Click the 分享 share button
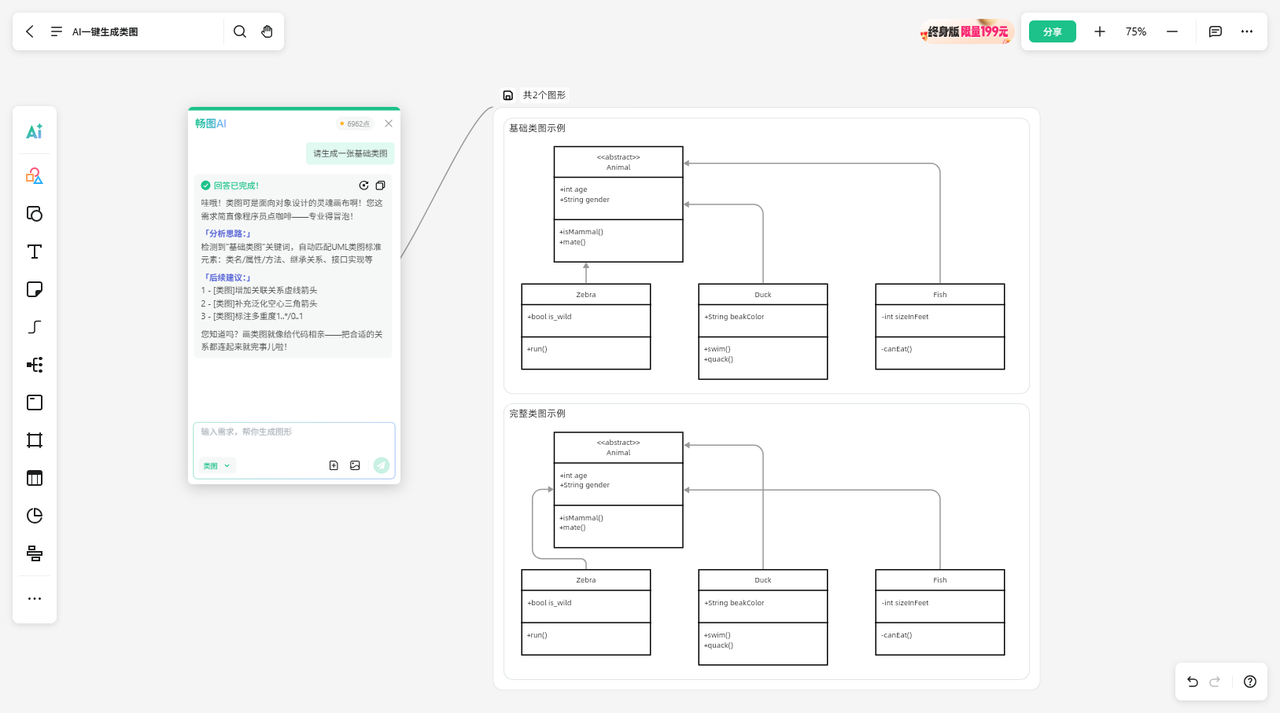1280x713 pixels. point(1052,31)
